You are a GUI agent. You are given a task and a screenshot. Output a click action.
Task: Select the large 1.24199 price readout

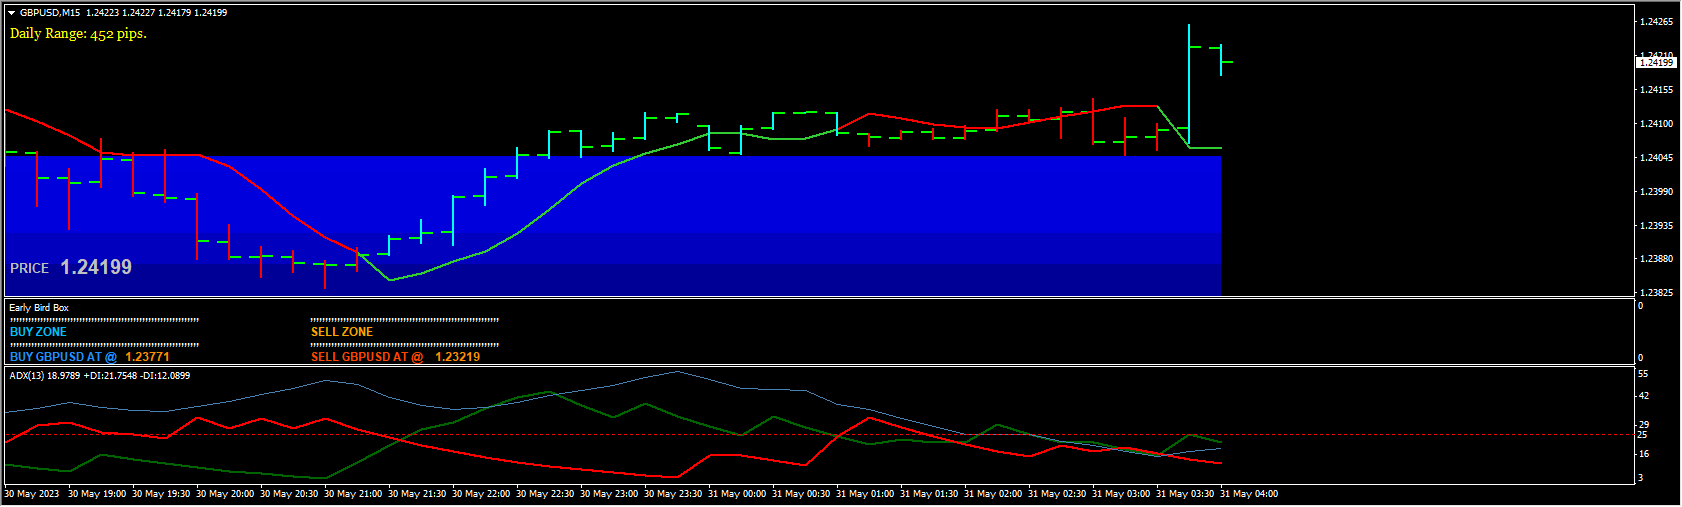96,267
